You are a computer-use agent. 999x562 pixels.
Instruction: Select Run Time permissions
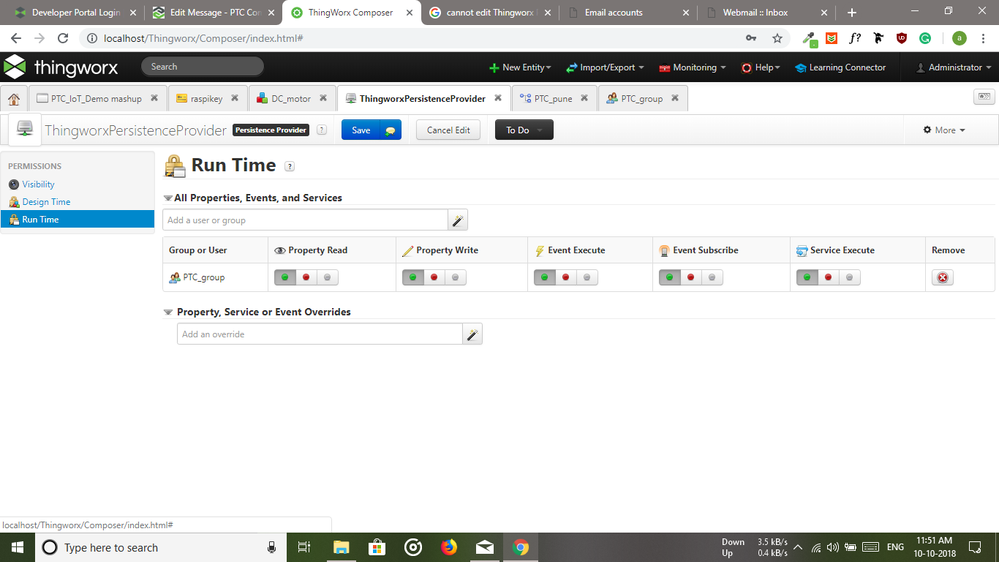[78, 219]
